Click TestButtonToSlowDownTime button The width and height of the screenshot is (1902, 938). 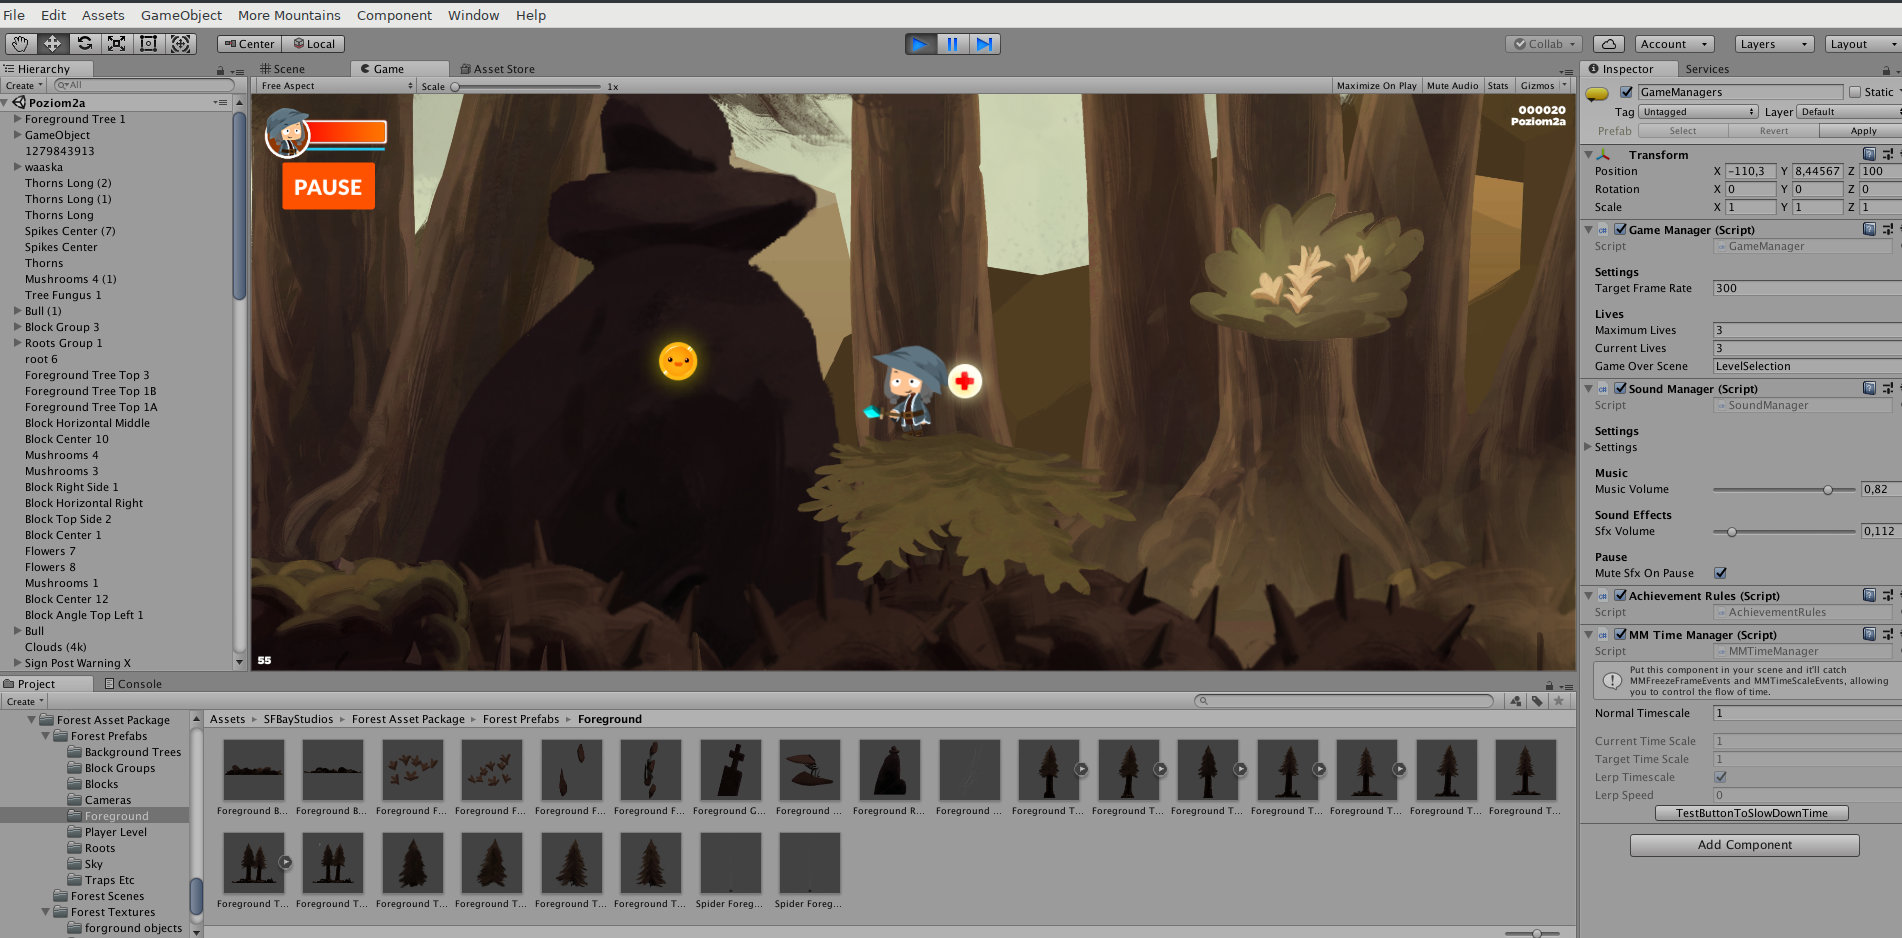(1751, 813)
